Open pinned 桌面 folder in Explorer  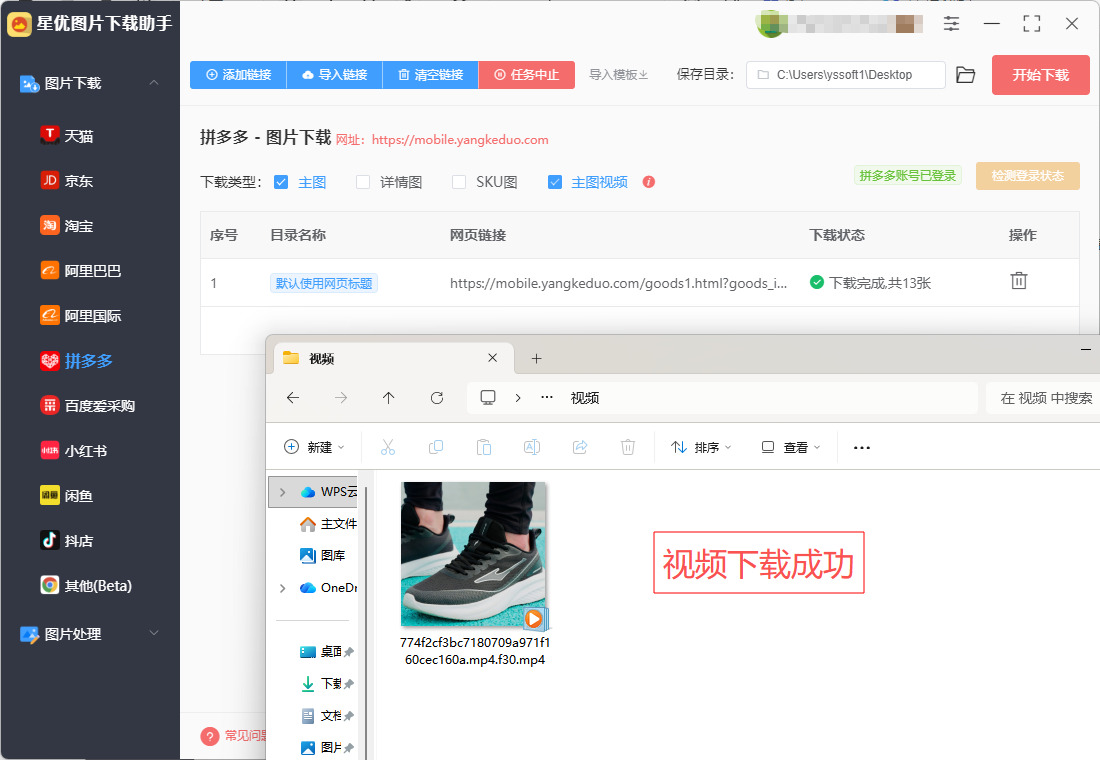point(326,651)
